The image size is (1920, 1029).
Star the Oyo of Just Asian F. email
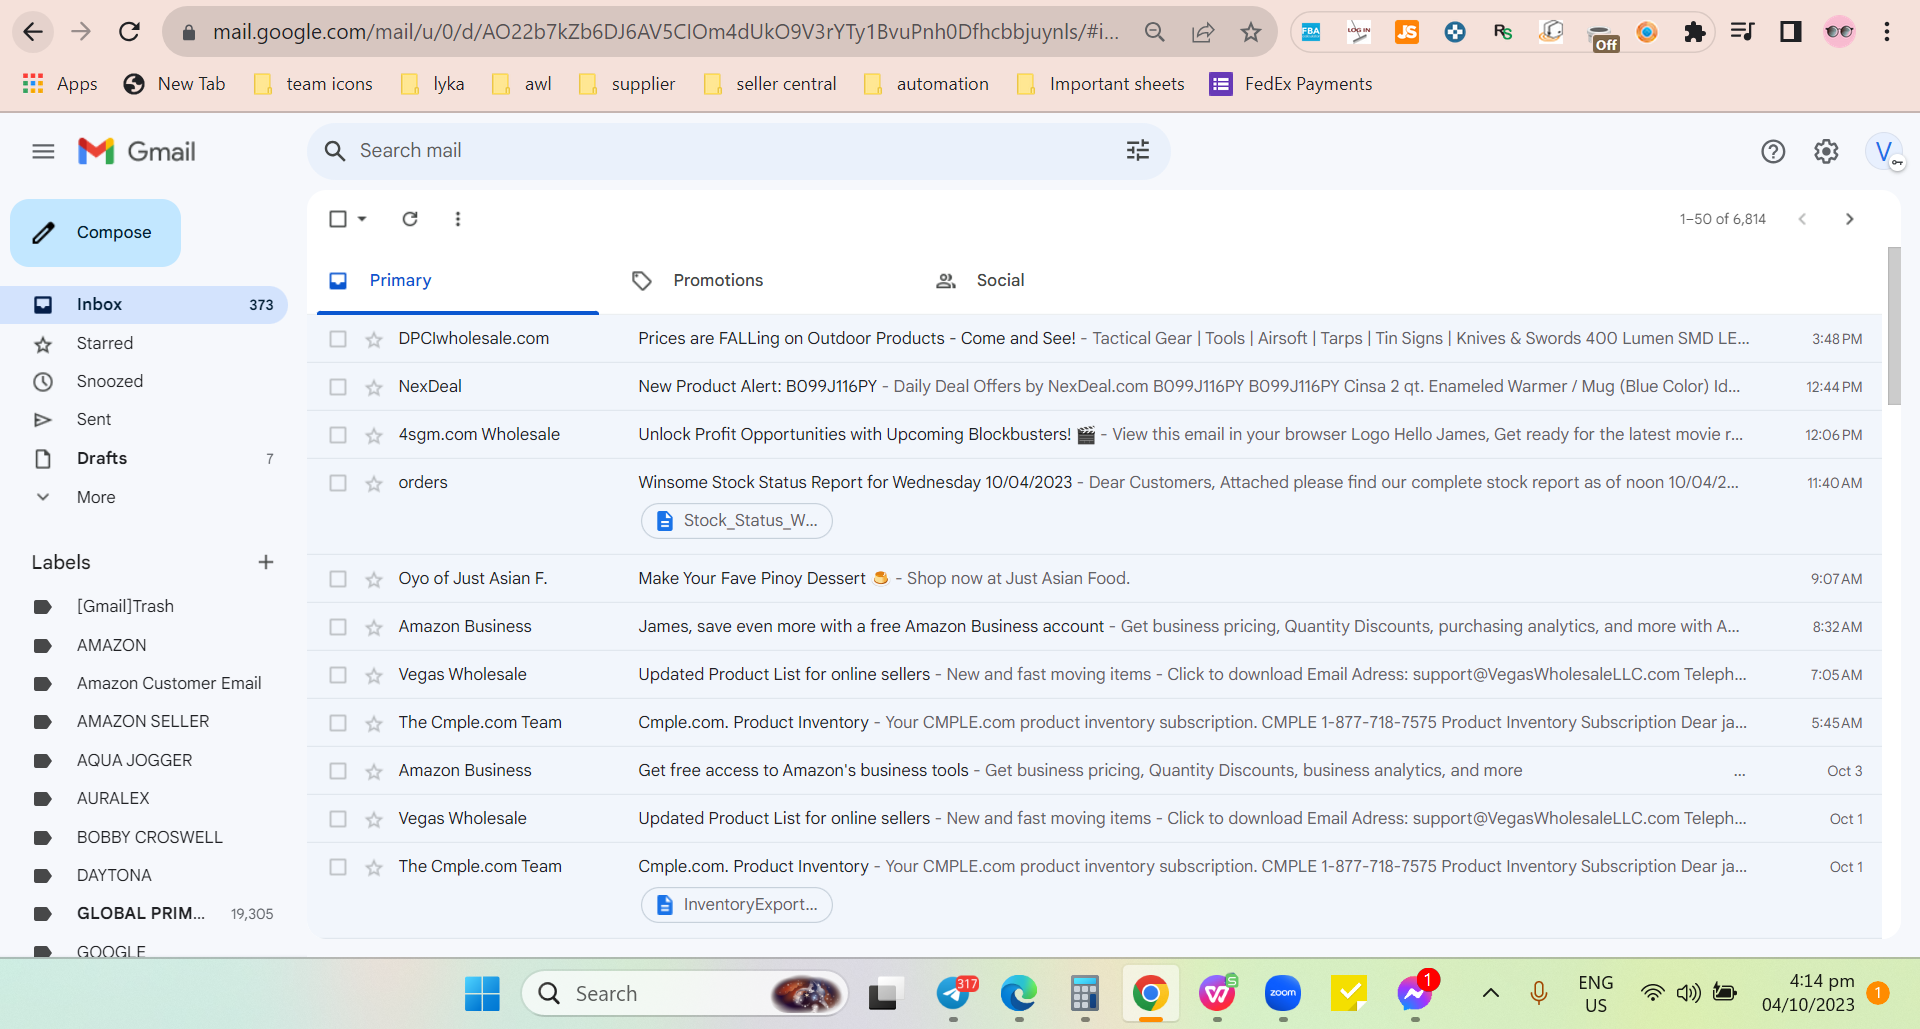[x=374, y=580]
